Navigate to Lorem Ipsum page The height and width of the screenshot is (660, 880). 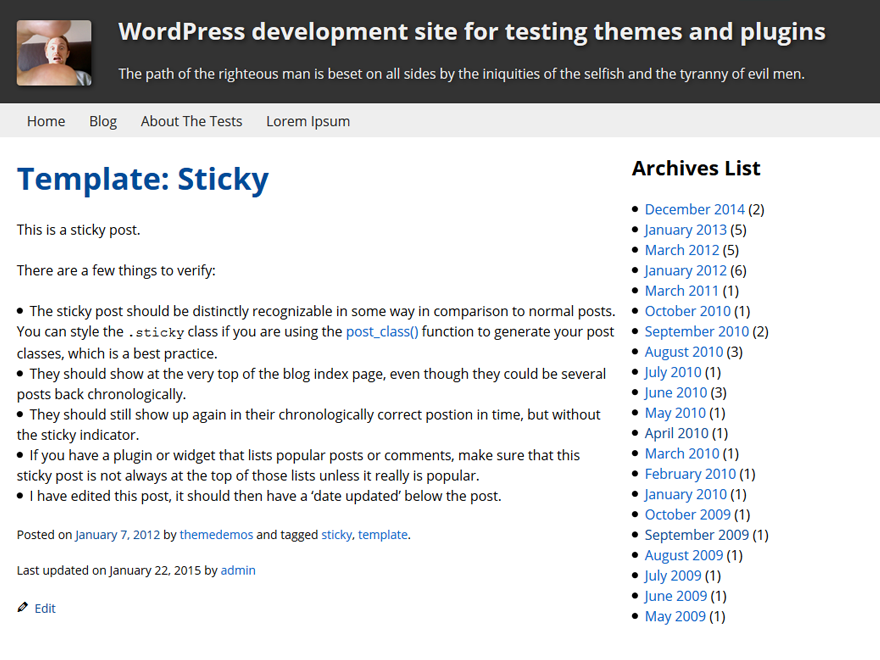click(308, 121)
